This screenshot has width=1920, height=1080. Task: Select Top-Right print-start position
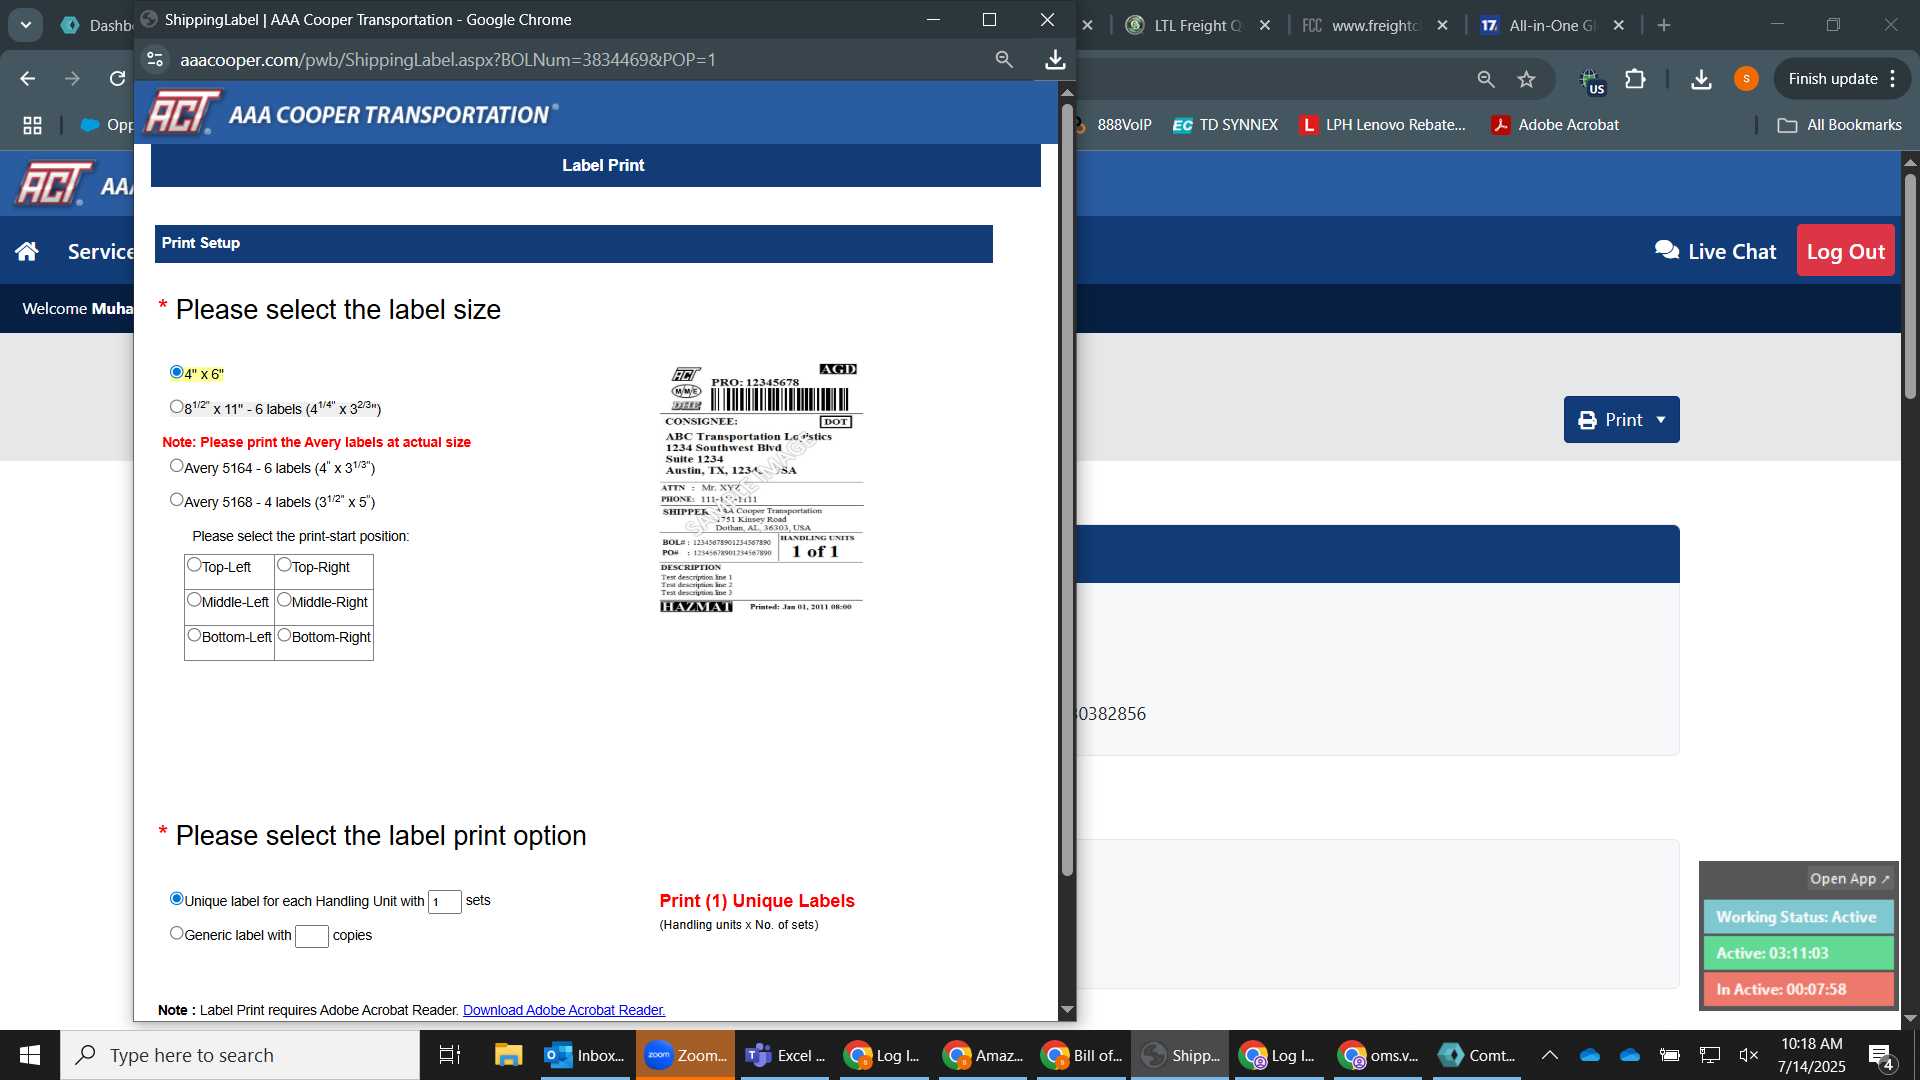[284, 565]
